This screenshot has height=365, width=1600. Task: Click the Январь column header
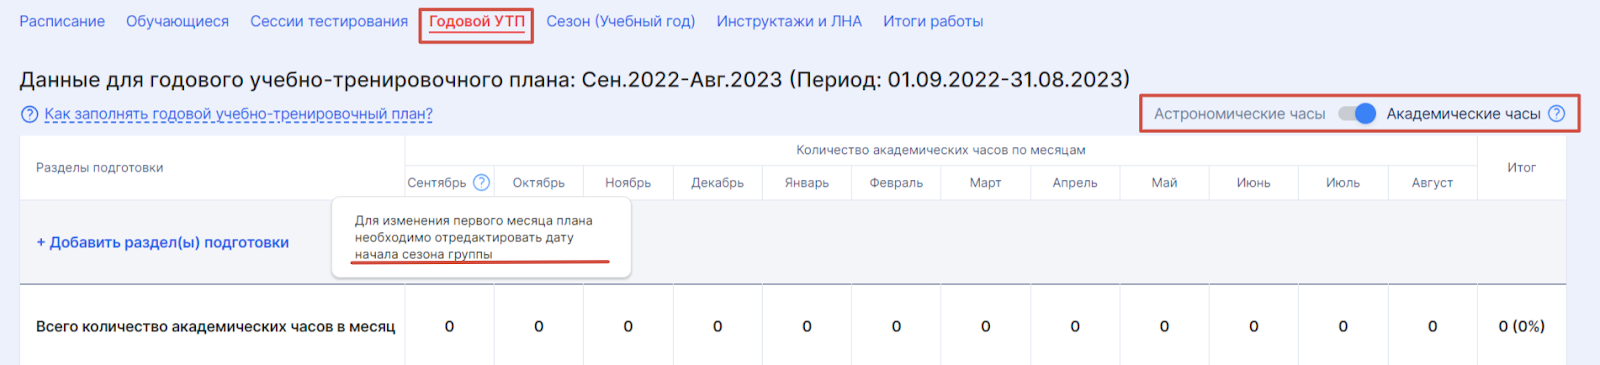pyautogui.click(x=806, y=183)
